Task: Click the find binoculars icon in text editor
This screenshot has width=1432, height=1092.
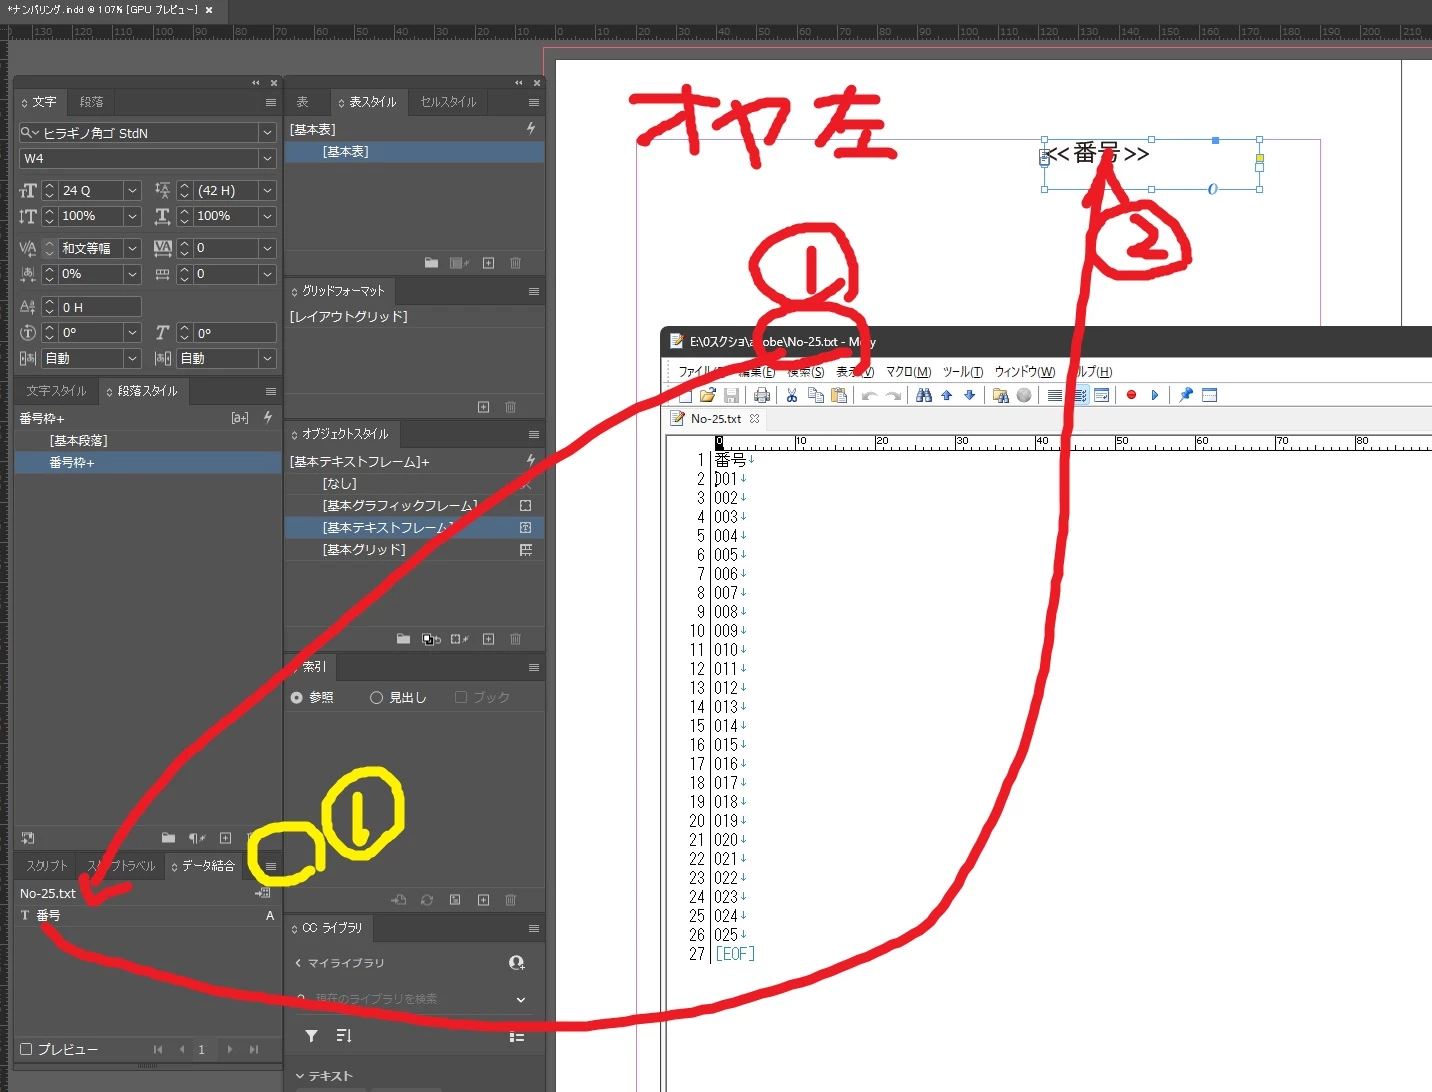Action: pos(924,395)
